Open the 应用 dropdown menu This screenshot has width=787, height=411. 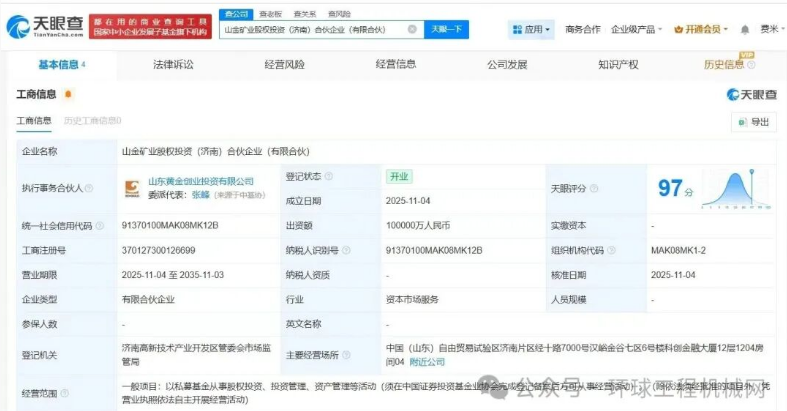(530, 30)
